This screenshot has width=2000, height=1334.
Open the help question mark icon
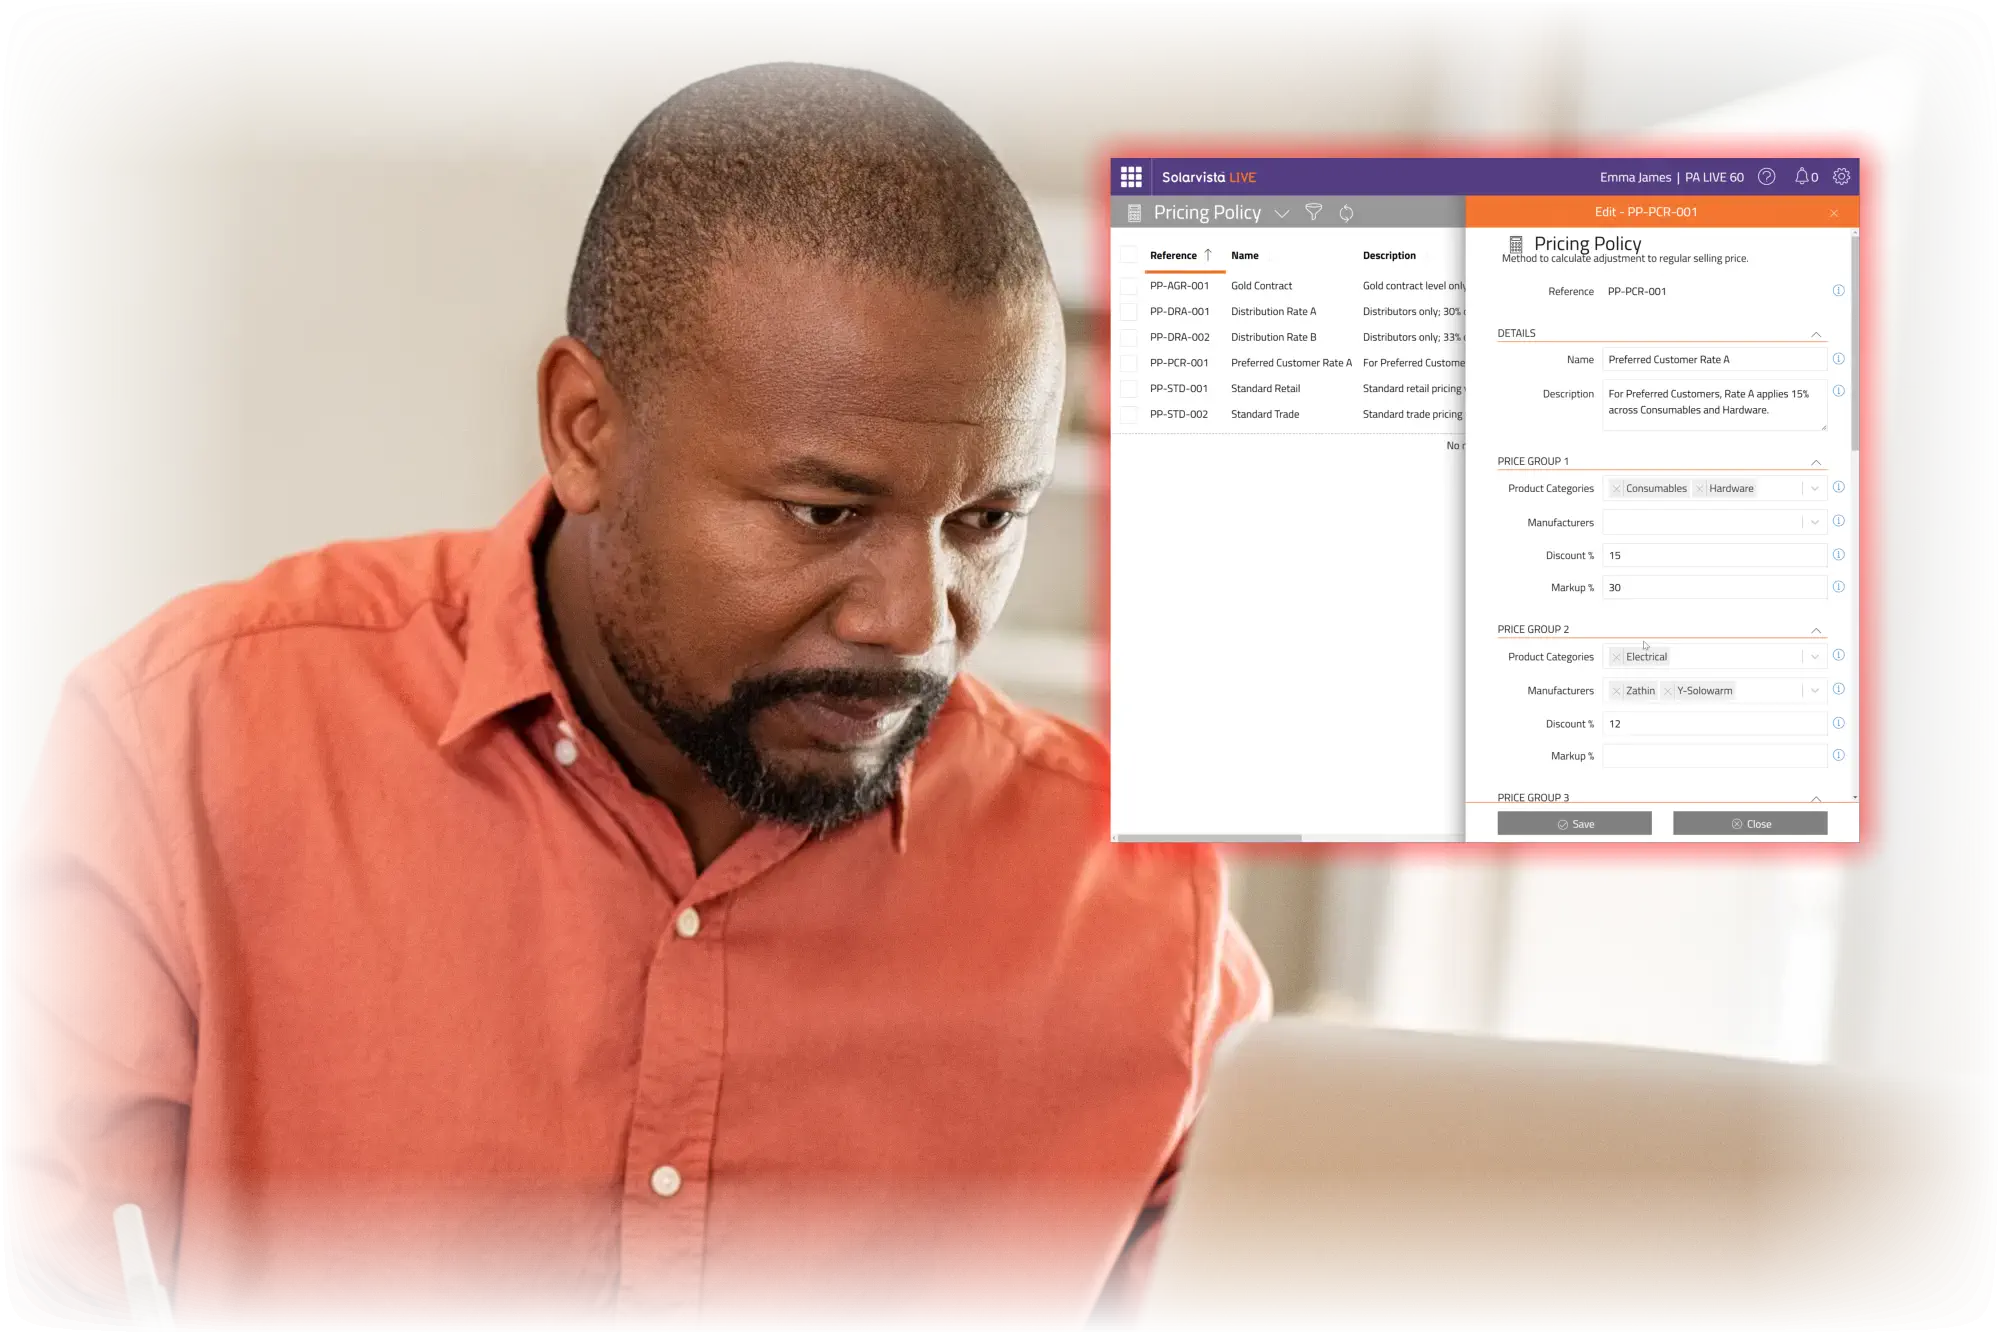point(1767,177)
